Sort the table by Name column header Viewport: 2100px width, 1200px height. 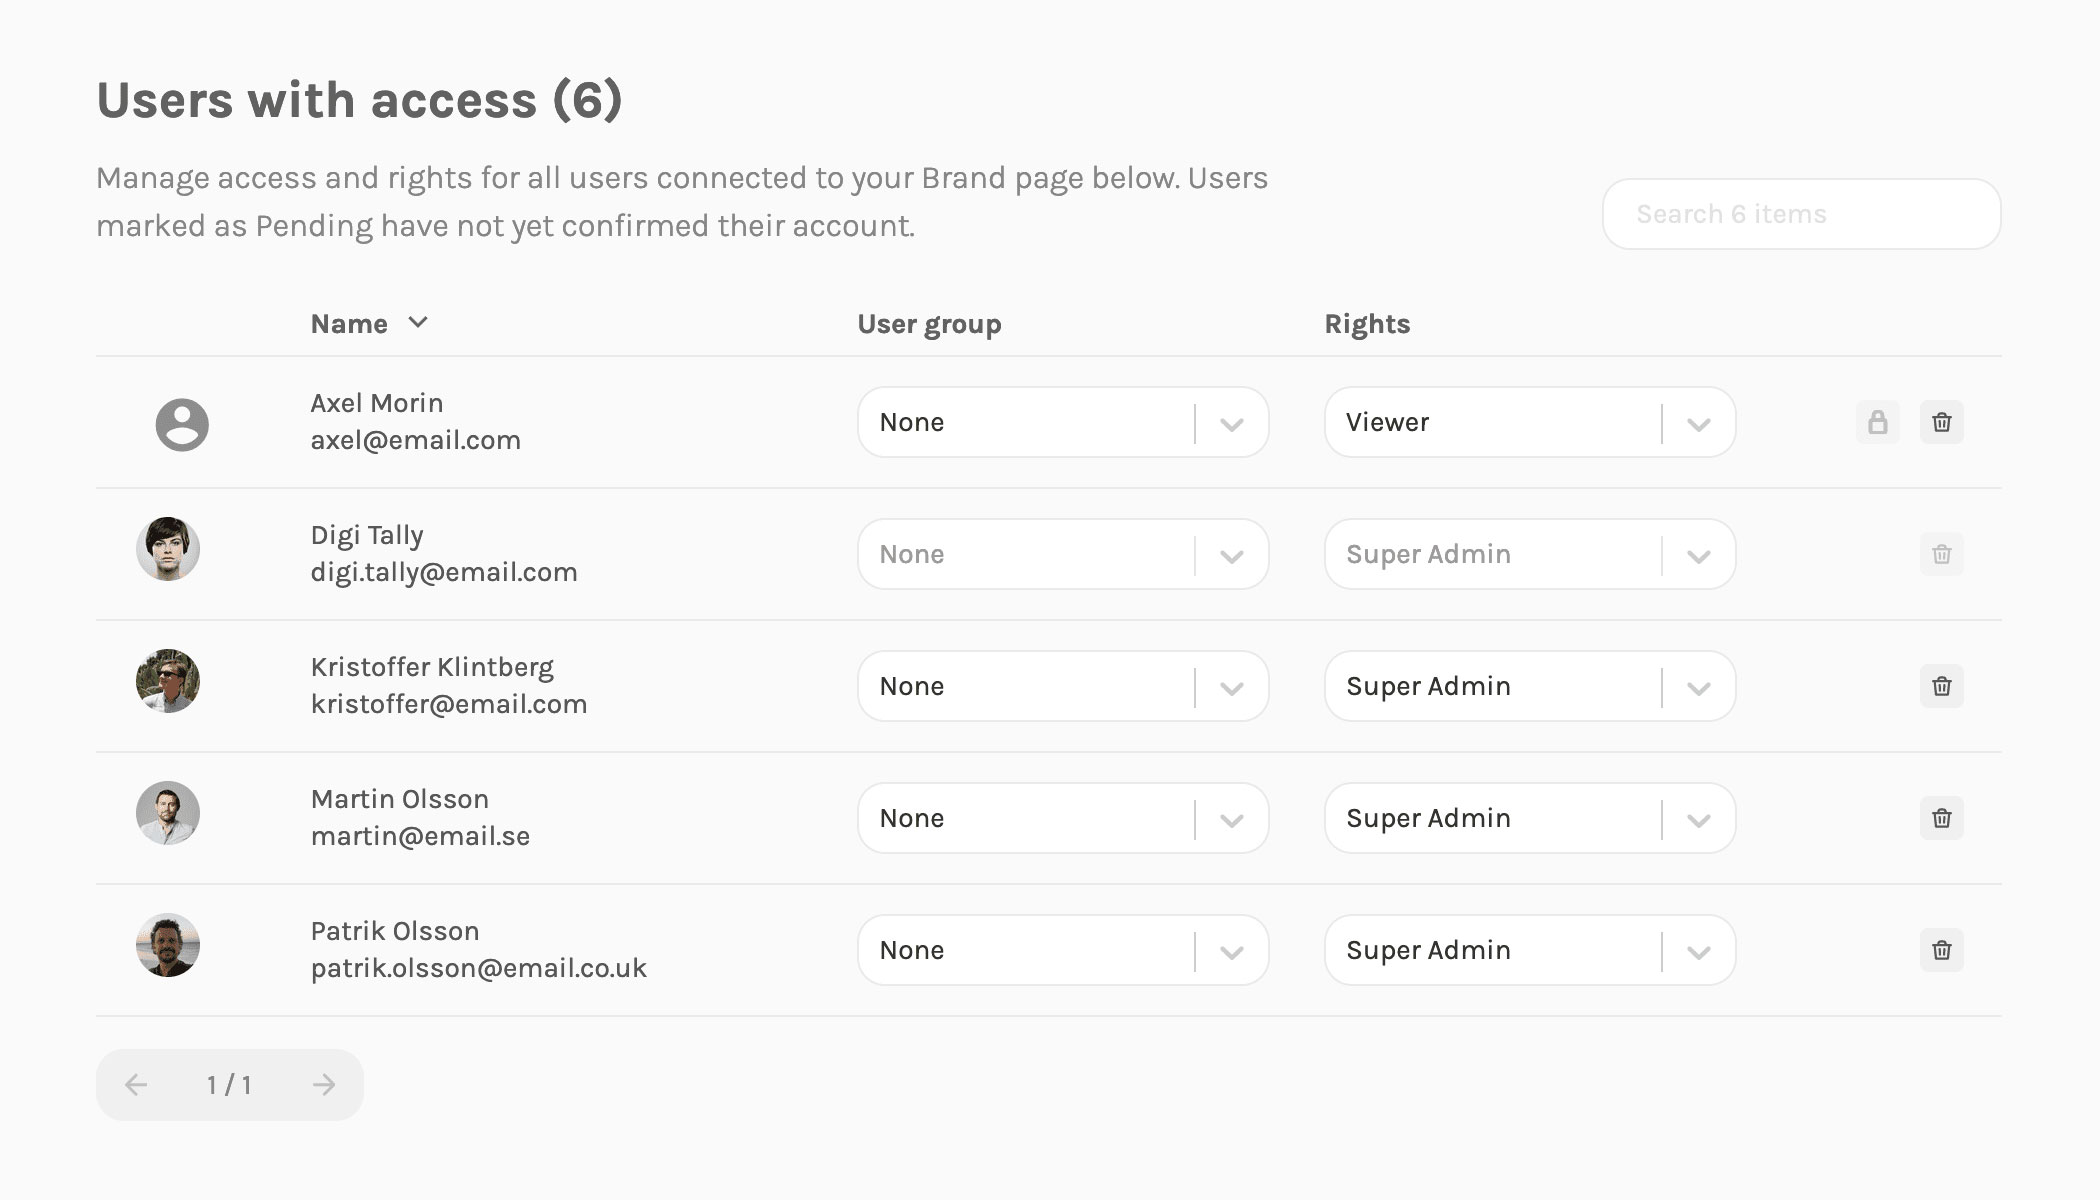click(x=349, y=324)
